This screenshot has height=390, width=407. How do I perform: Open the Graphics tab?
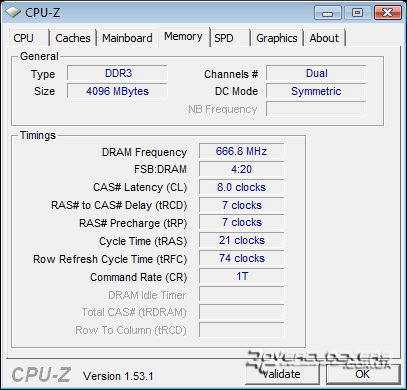pyautogui.click(x=277, y=38)
